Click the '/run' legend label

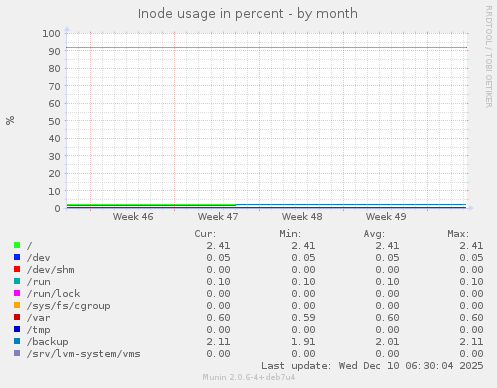39,282
